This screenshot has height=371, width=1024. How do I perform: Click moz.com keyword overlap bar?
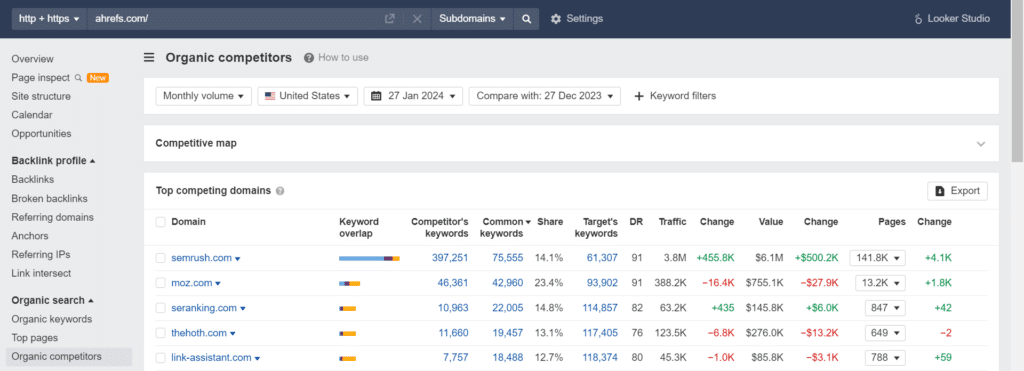coord(349,283)
